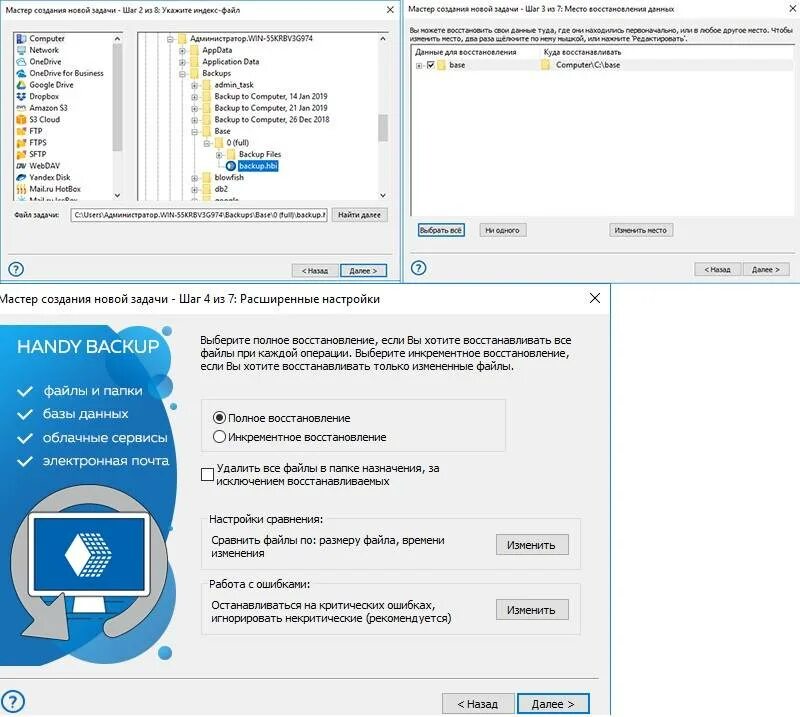
Task: Select the FTPS storage icon
Action: tap(21, 142)
